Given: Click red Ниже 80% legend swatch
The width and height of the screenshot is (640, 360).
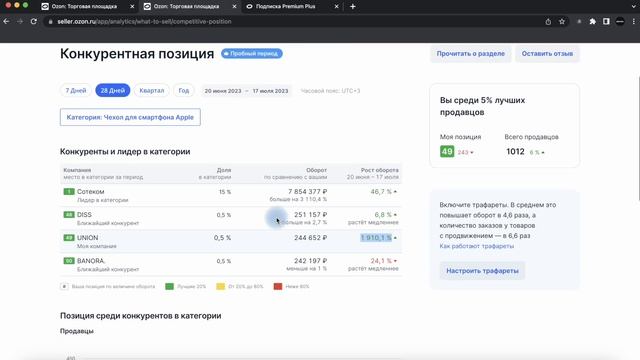Looking at the screenshot, I should point(278,287).
